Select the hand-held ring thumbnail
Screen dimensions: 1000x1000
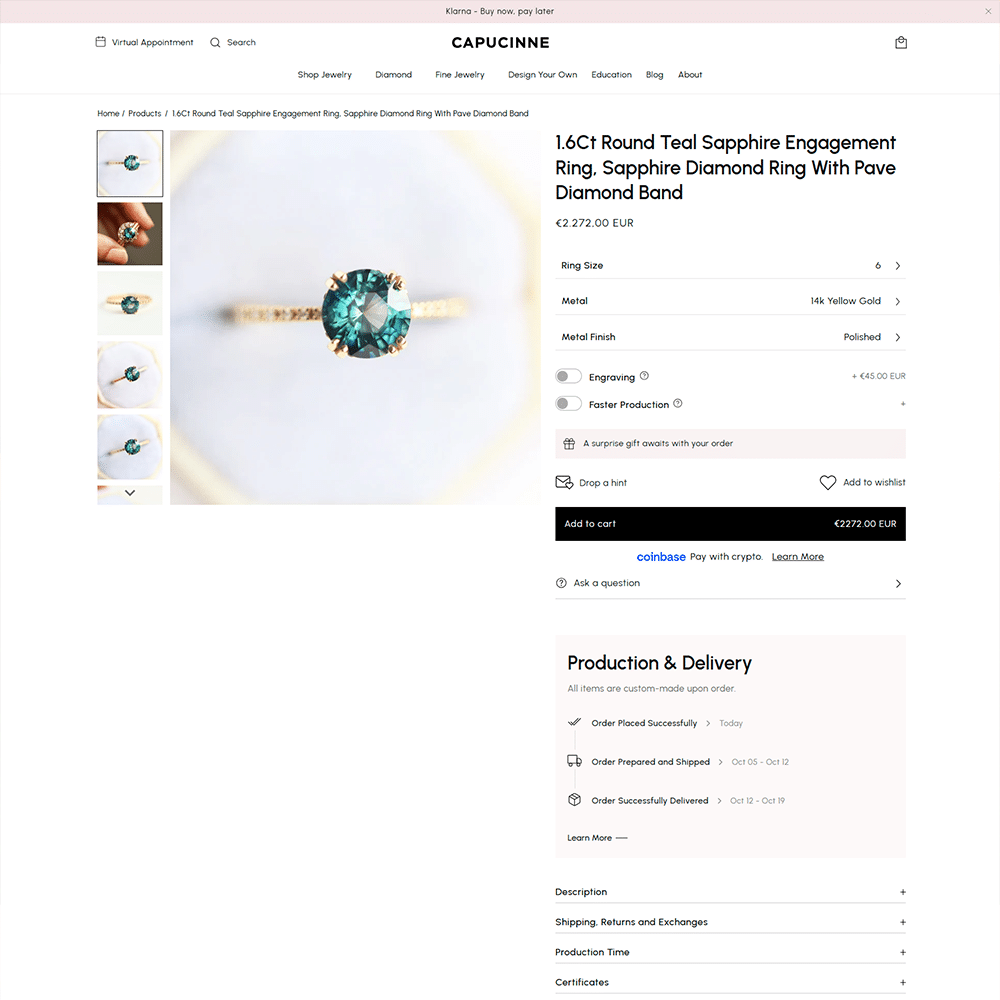coord(130,233)
